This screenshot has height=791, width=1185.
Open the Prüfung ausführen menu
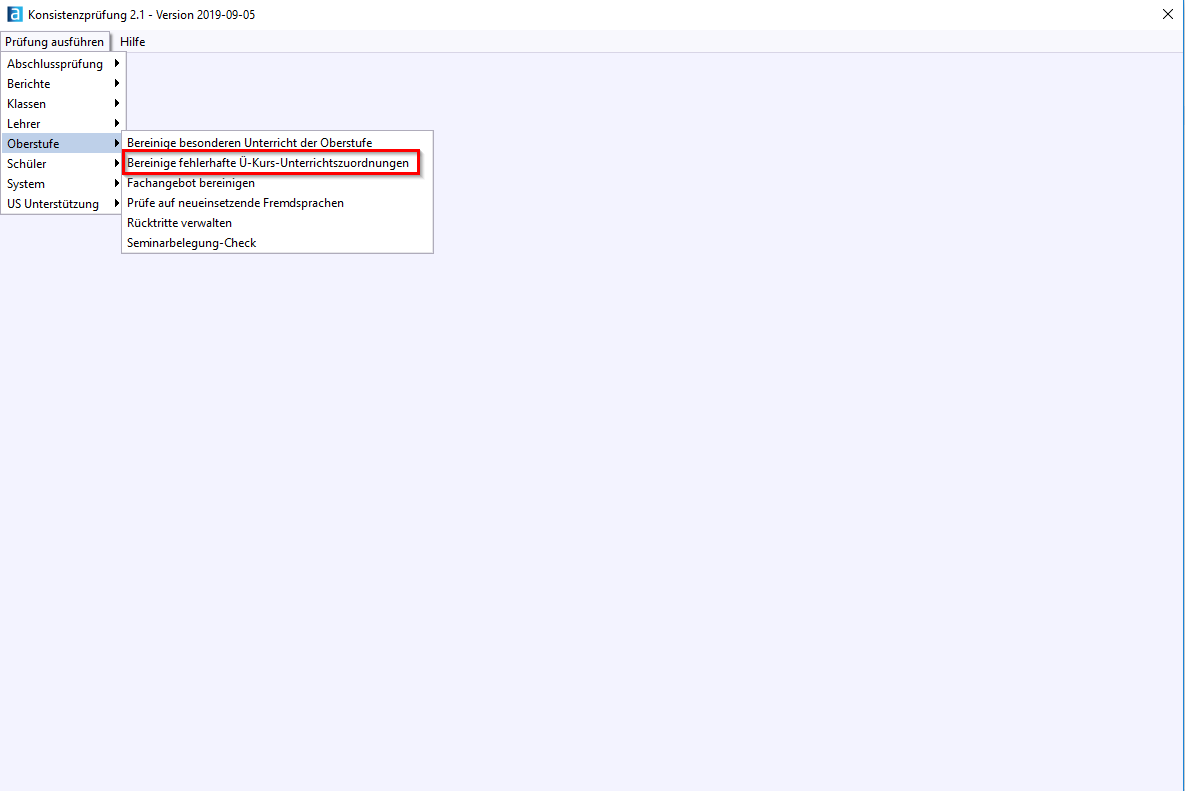(54, 42)
